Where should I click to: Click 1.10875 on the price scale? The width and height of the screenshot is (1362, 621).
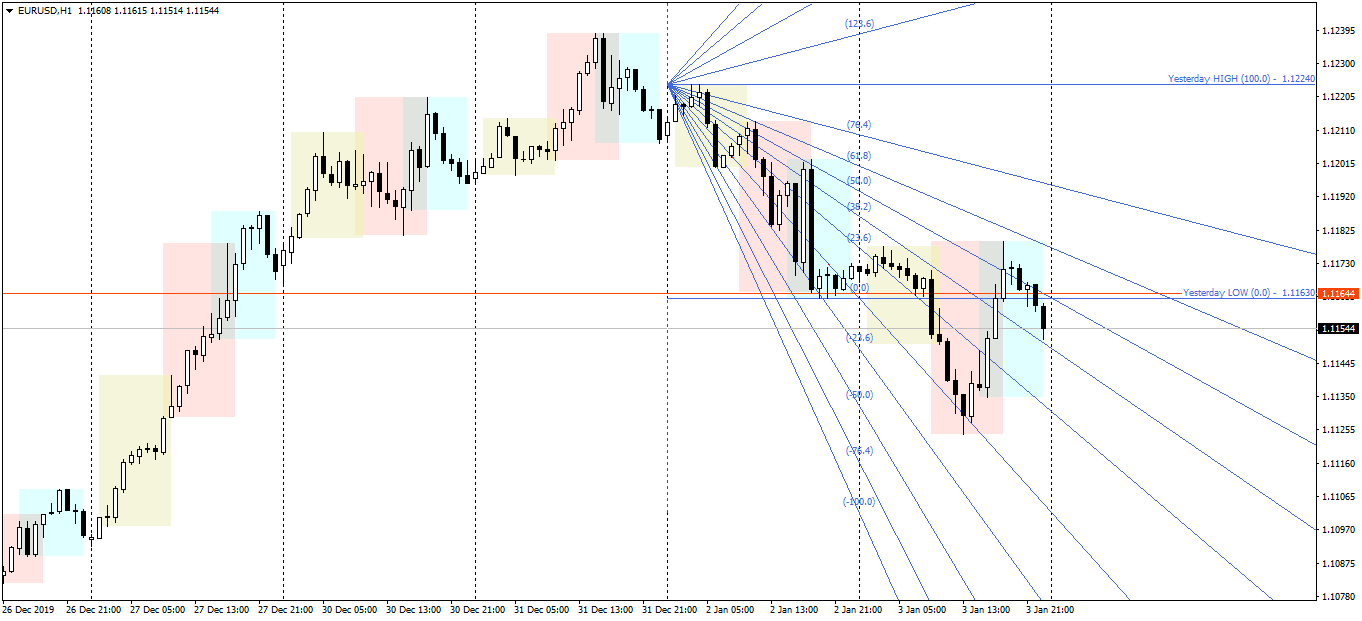[x=1337, y=564]
